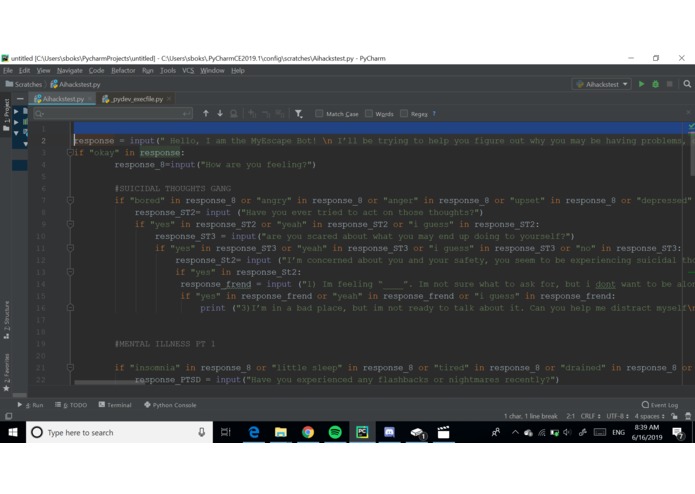Collapse the fold marker at line 21

tap(70, 367)
